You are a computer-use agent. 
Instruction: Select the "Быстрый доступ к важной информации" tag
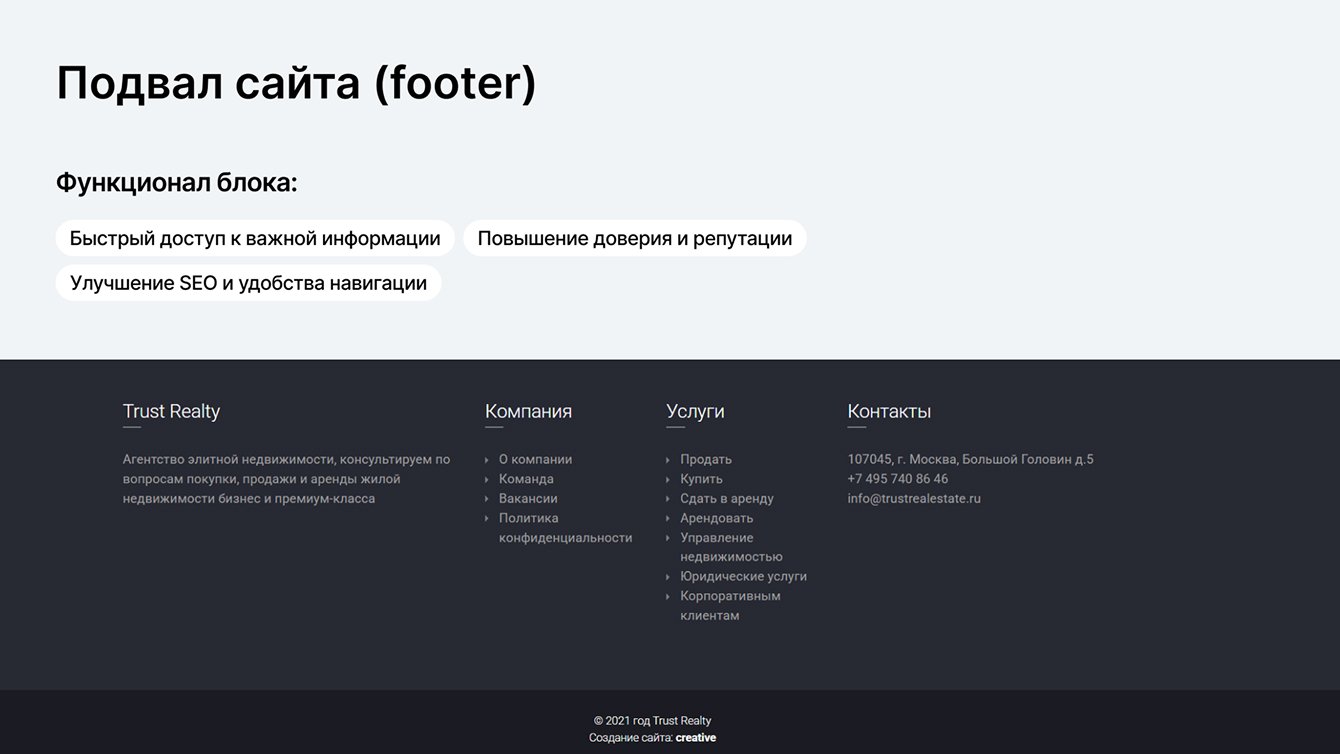pyautogui.click(x=255, y=239)
